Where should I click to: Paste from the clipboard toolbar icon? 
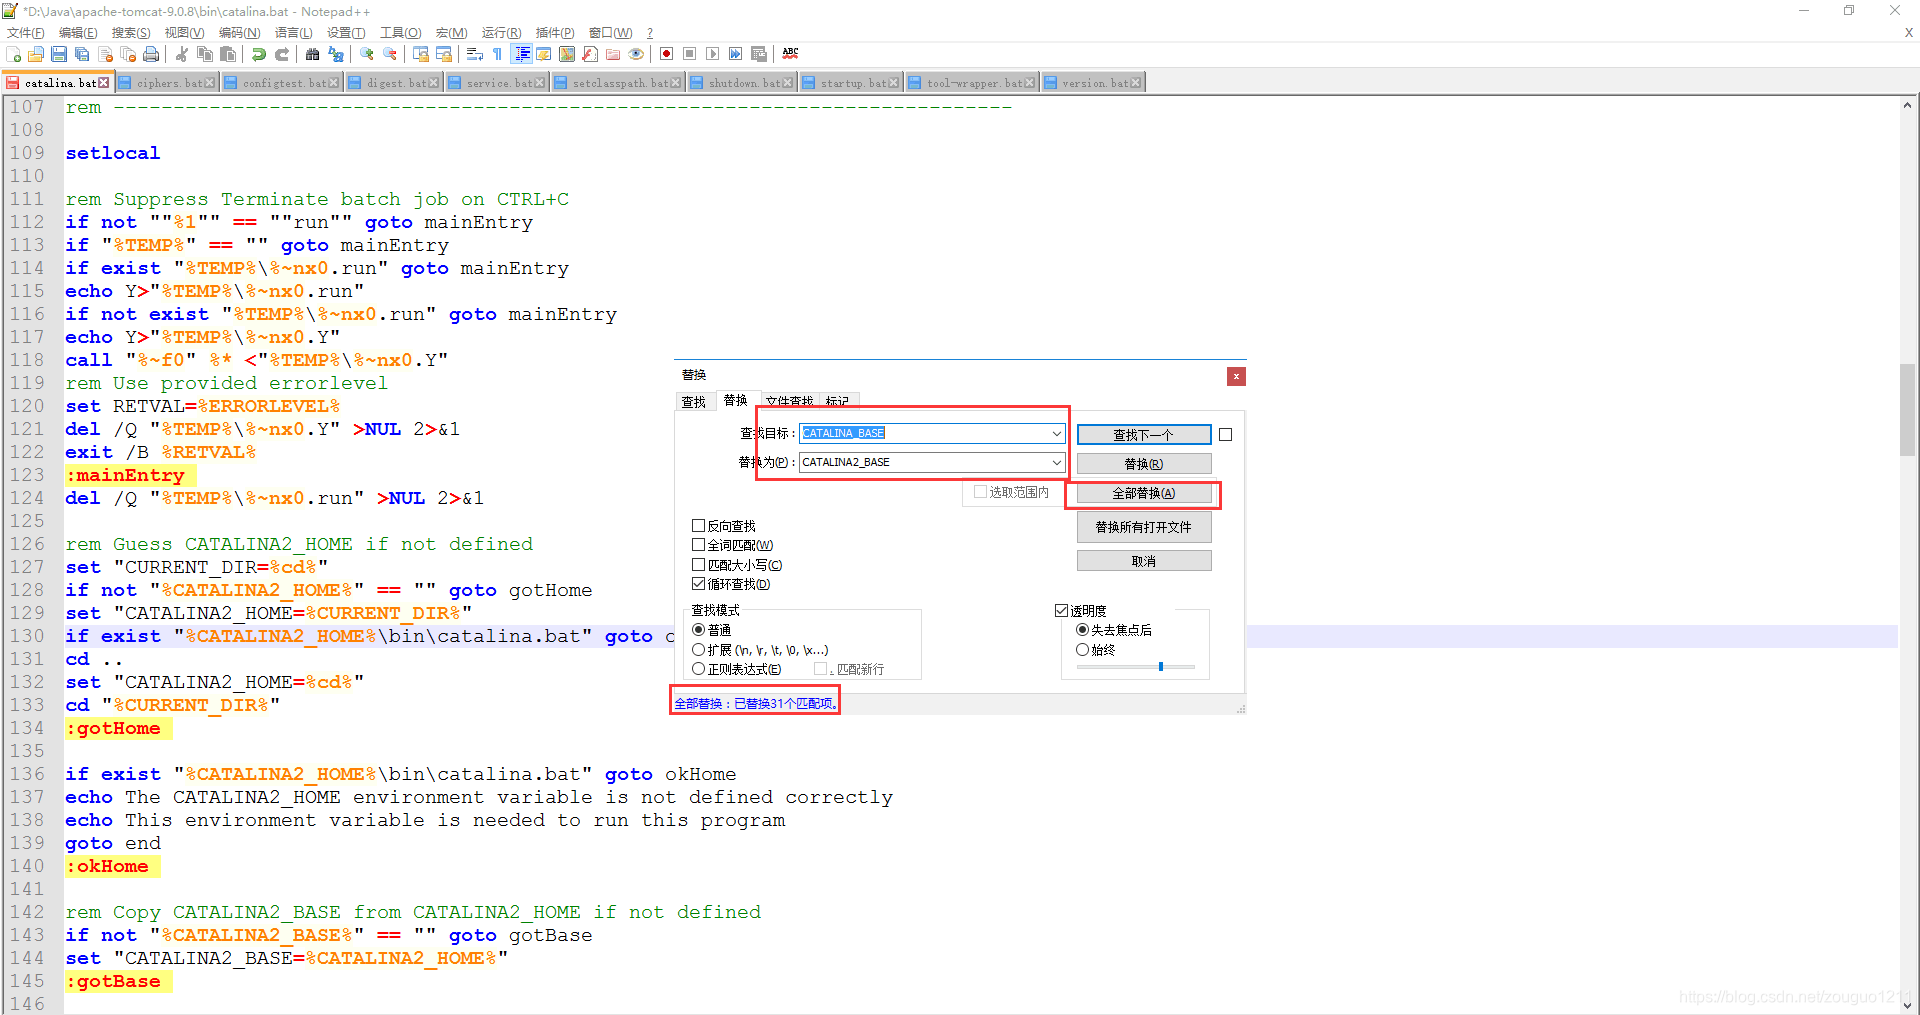click(x=228, y=54)
